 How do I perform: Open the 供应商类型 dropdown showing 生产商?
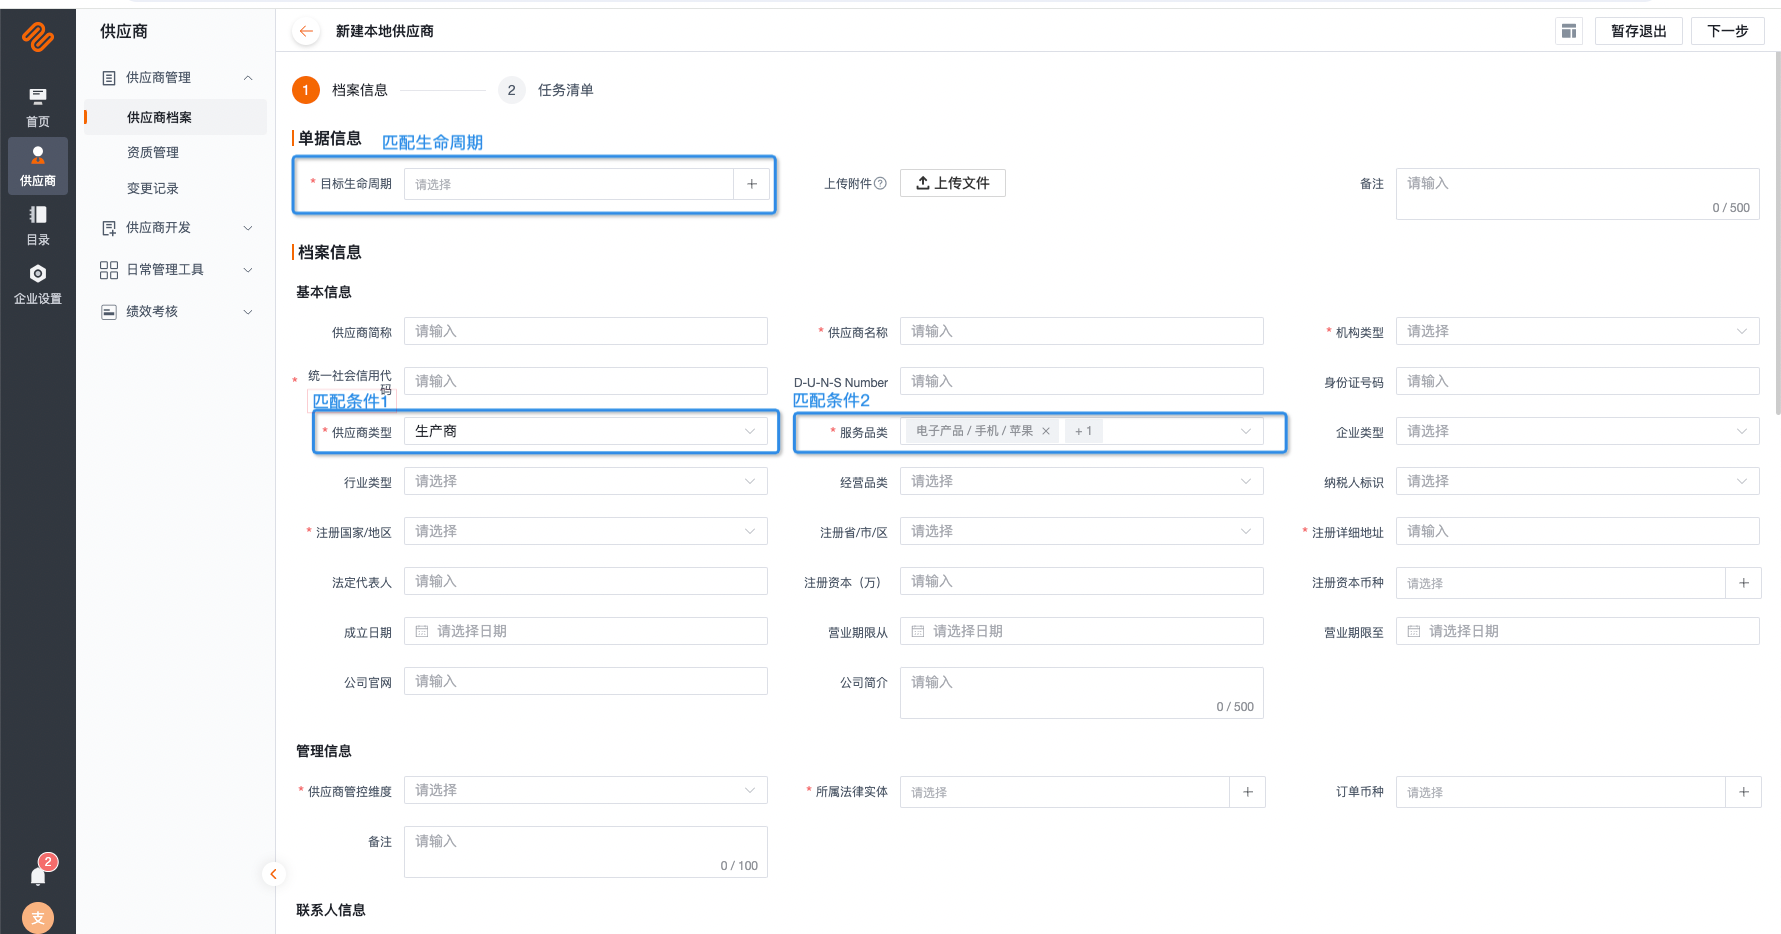click(x=586, y=431)
